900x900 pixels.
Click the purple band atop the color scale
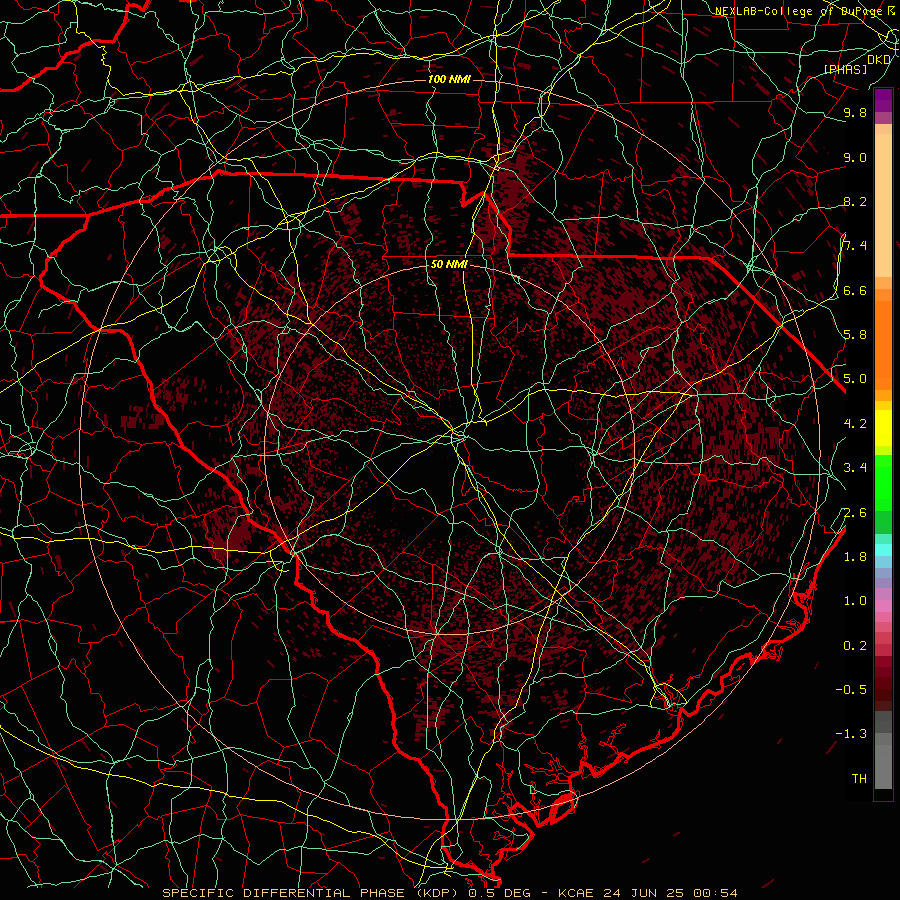[x=883, y=100]
